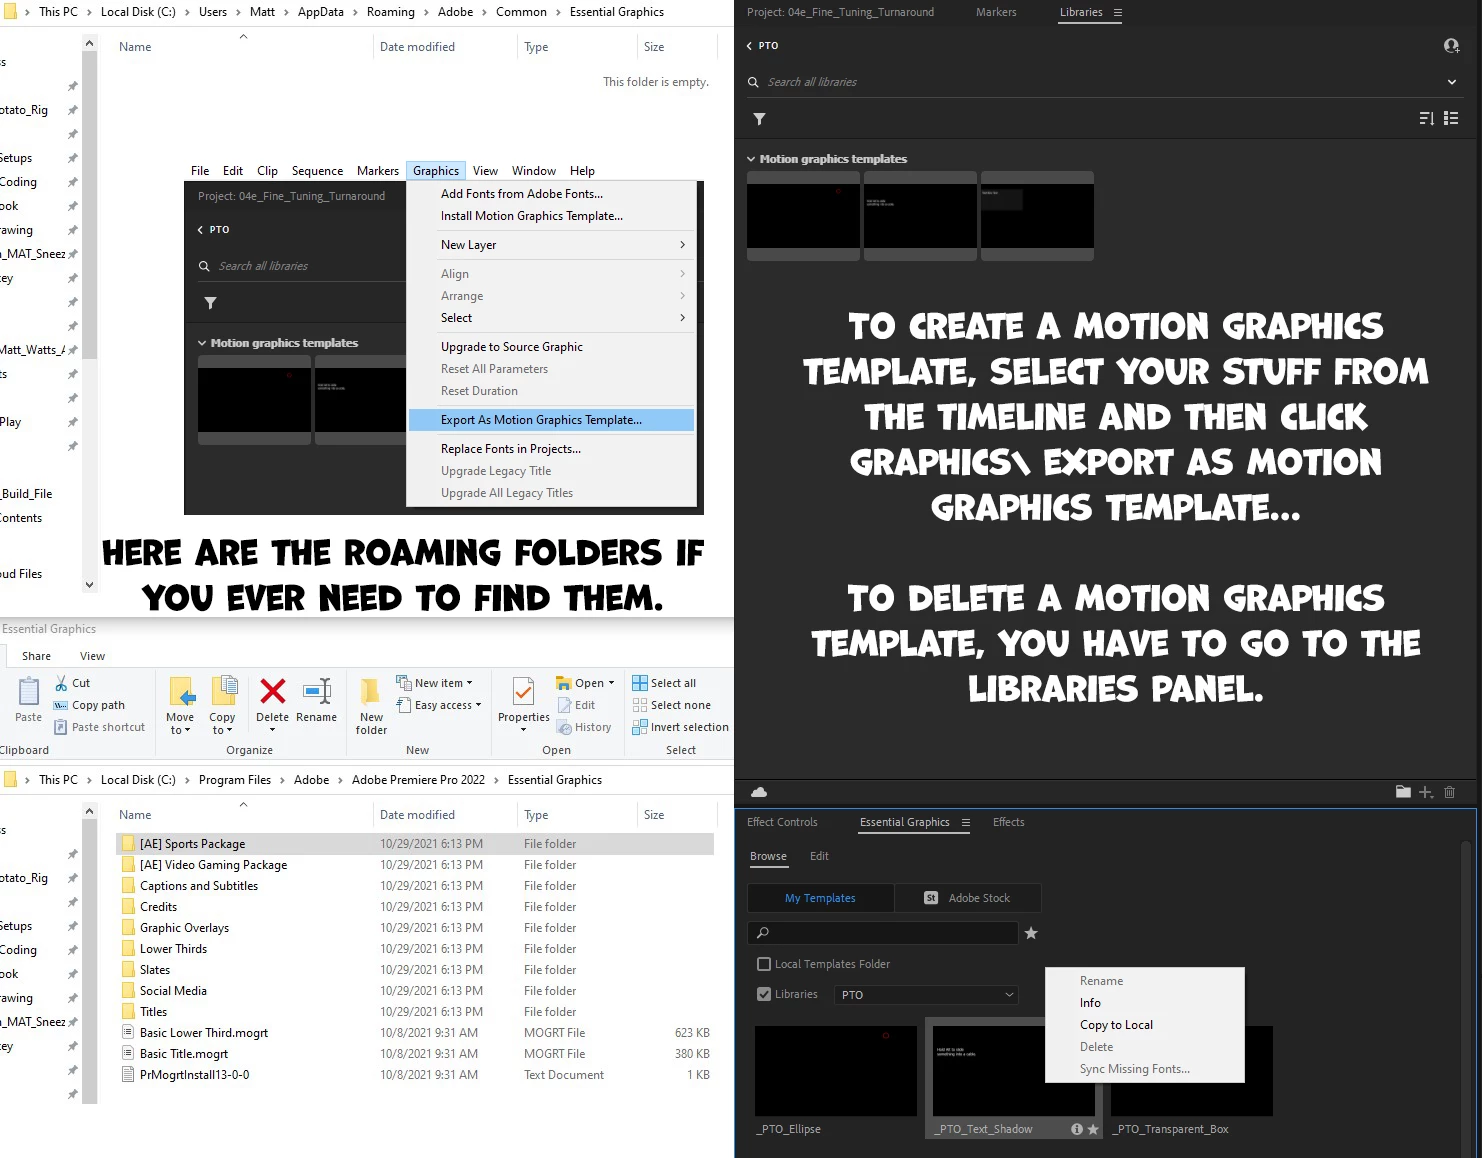Choose Export As Motion Graphics Template
The width and height of the screenshot is (1482, 1158).
pyautogui.click(x=551, y=420)
